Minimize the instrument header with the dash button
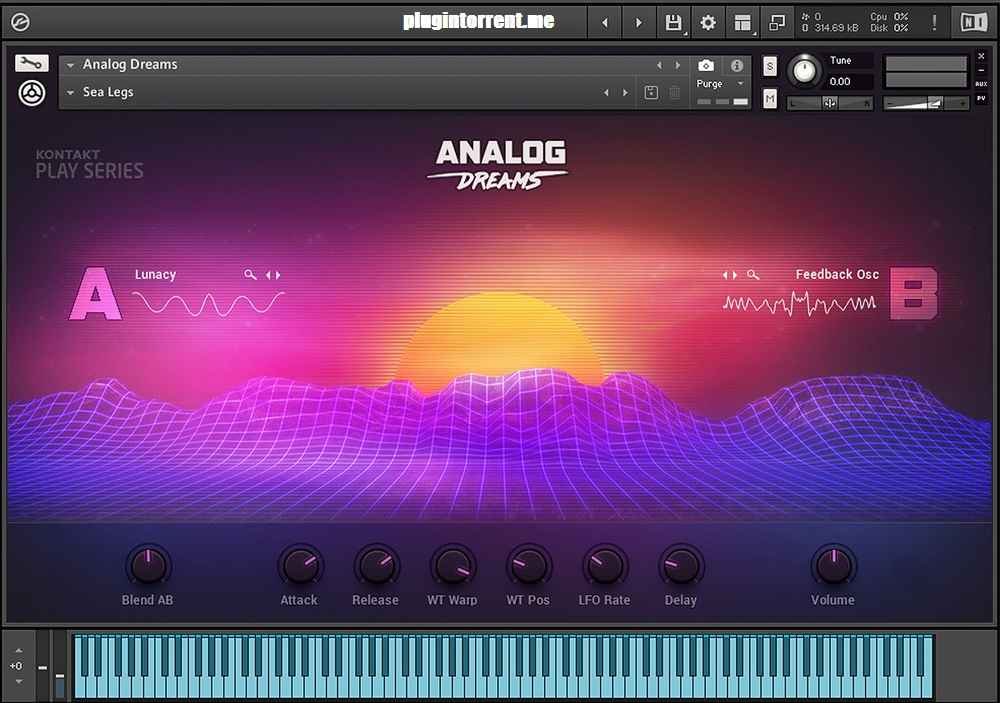Image resolution: width=1000 pixels, height=703 pixels. 982,70
